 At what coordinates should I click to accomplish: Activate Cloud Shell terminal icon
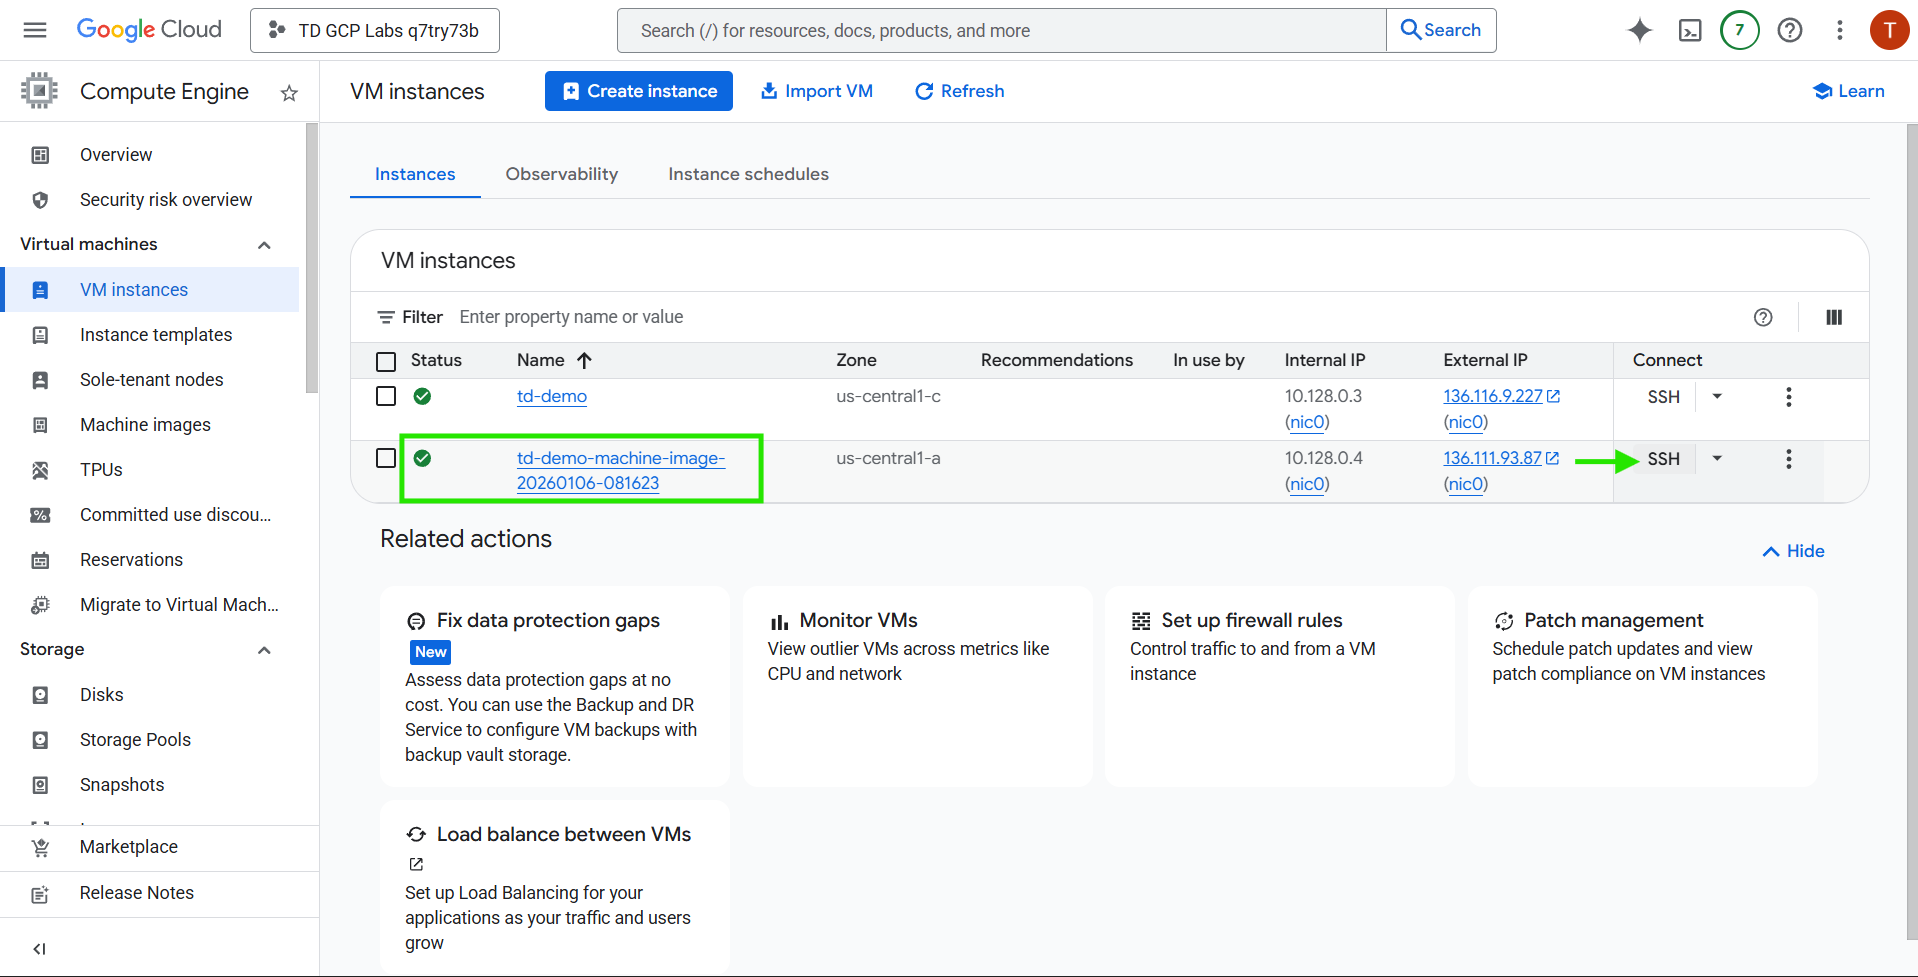click(x=1689, y=30)
